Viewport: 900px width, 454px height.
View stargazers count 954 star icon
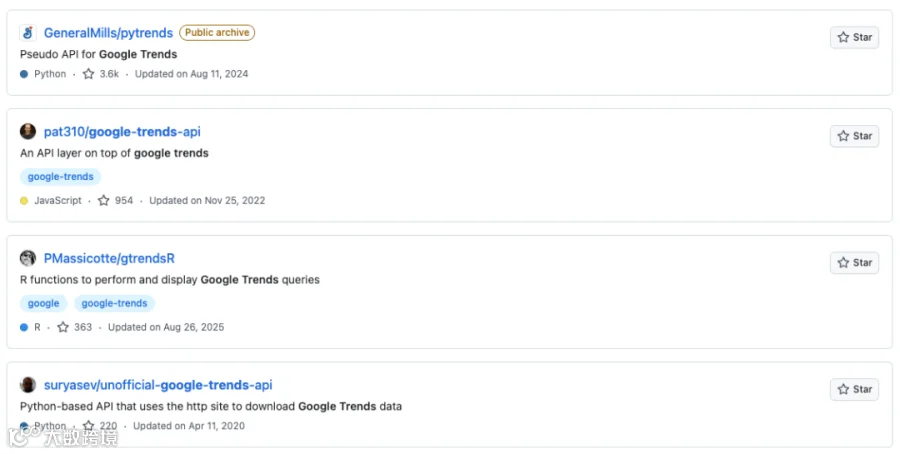(103, 200)
